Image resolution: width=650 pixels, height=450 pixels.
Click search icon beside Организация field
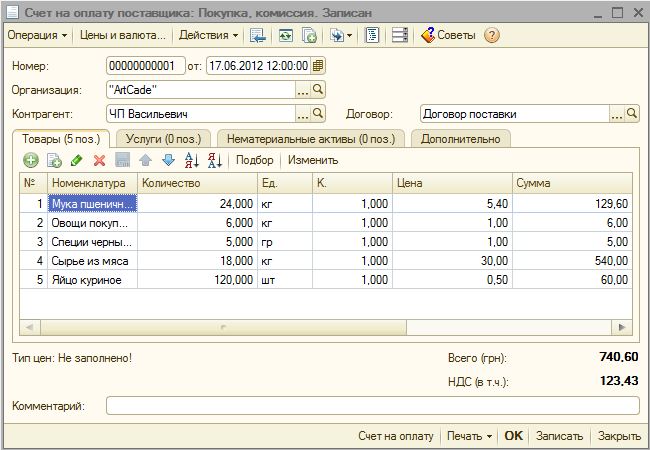click(x=319, y=90)
